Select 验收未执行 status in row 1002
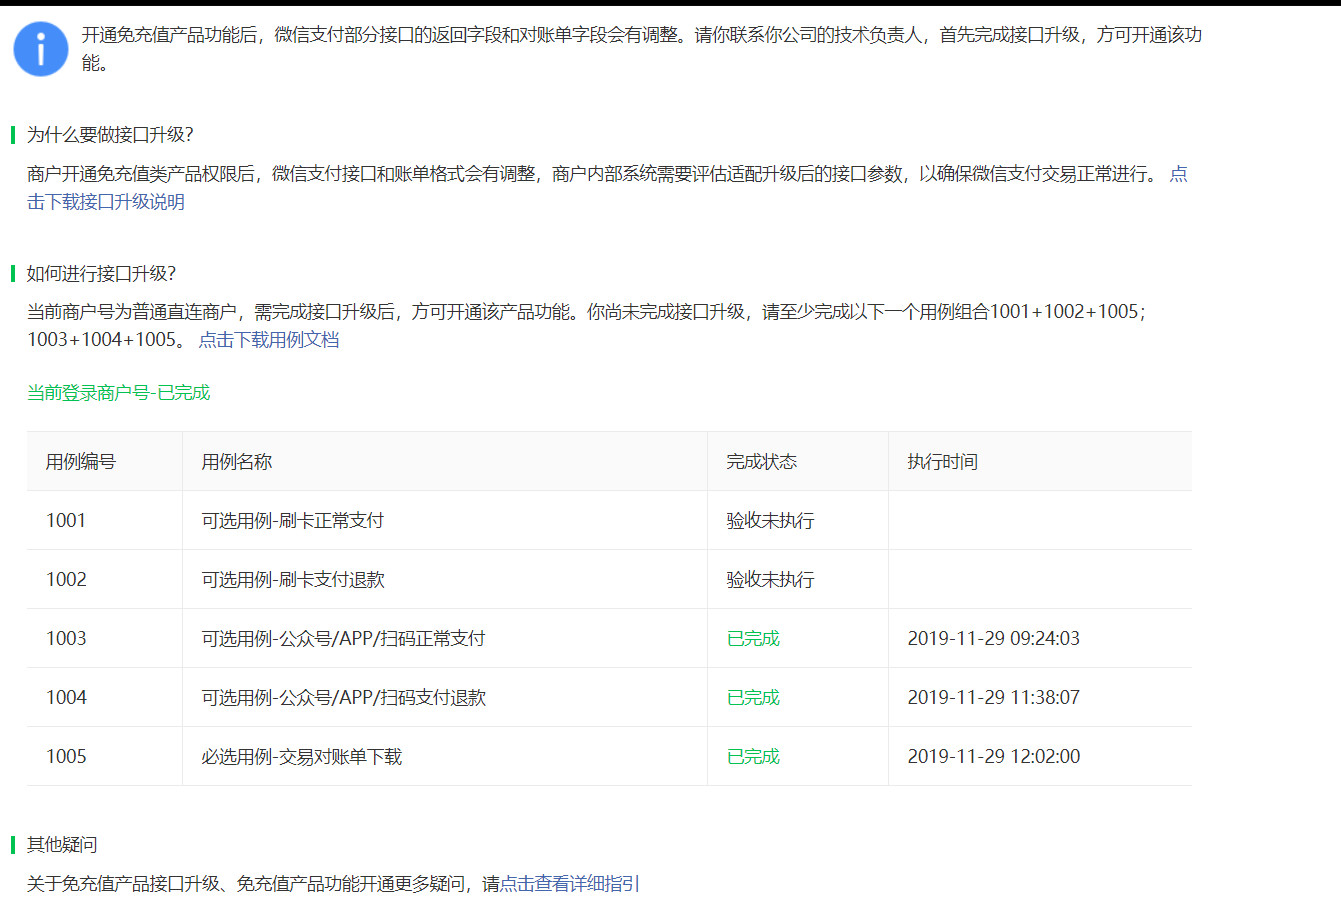The width and height of the screenshot is (1341, 906). click(x=771, y=580)
